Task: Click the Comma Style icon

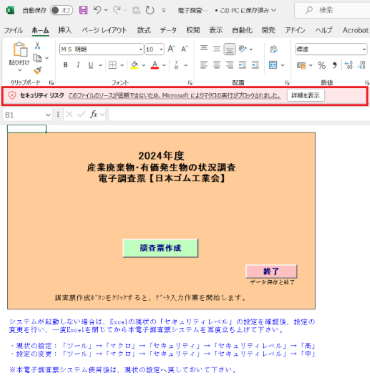Action: tap(334, 65)
